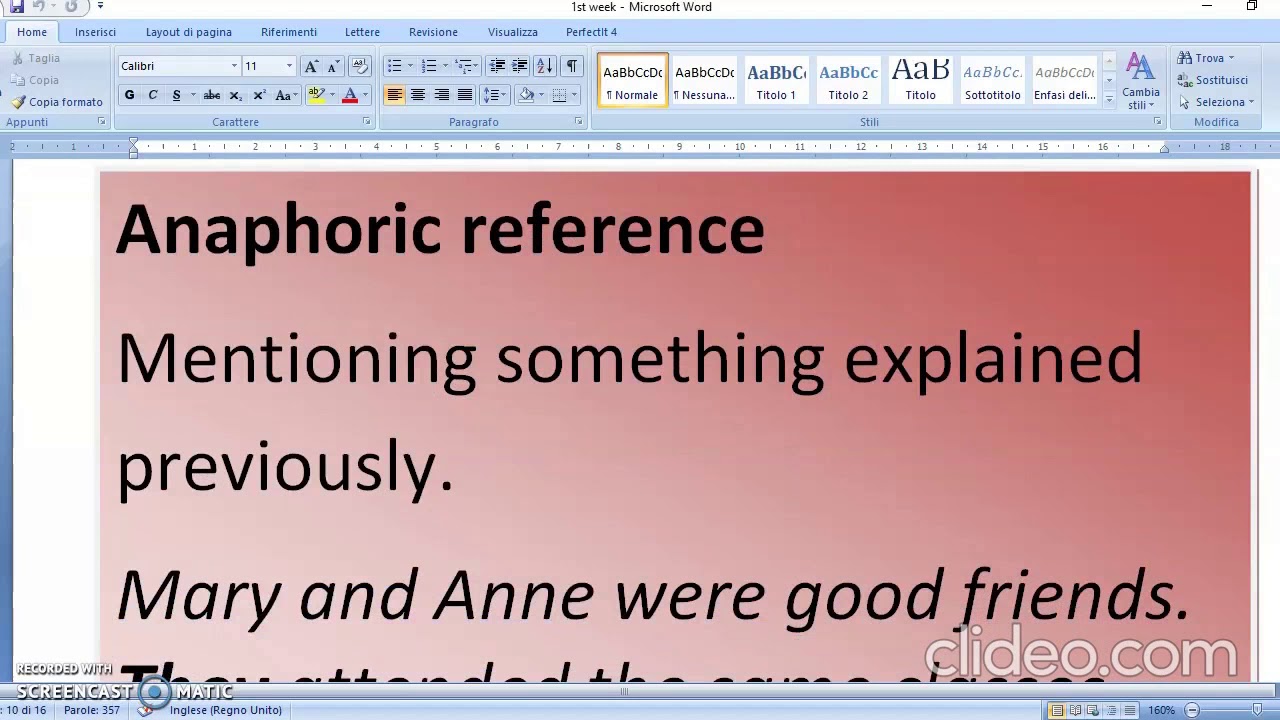Click the Calibri font name field
This screenshot has height=720, width=1280.
[x=173, y=66]
